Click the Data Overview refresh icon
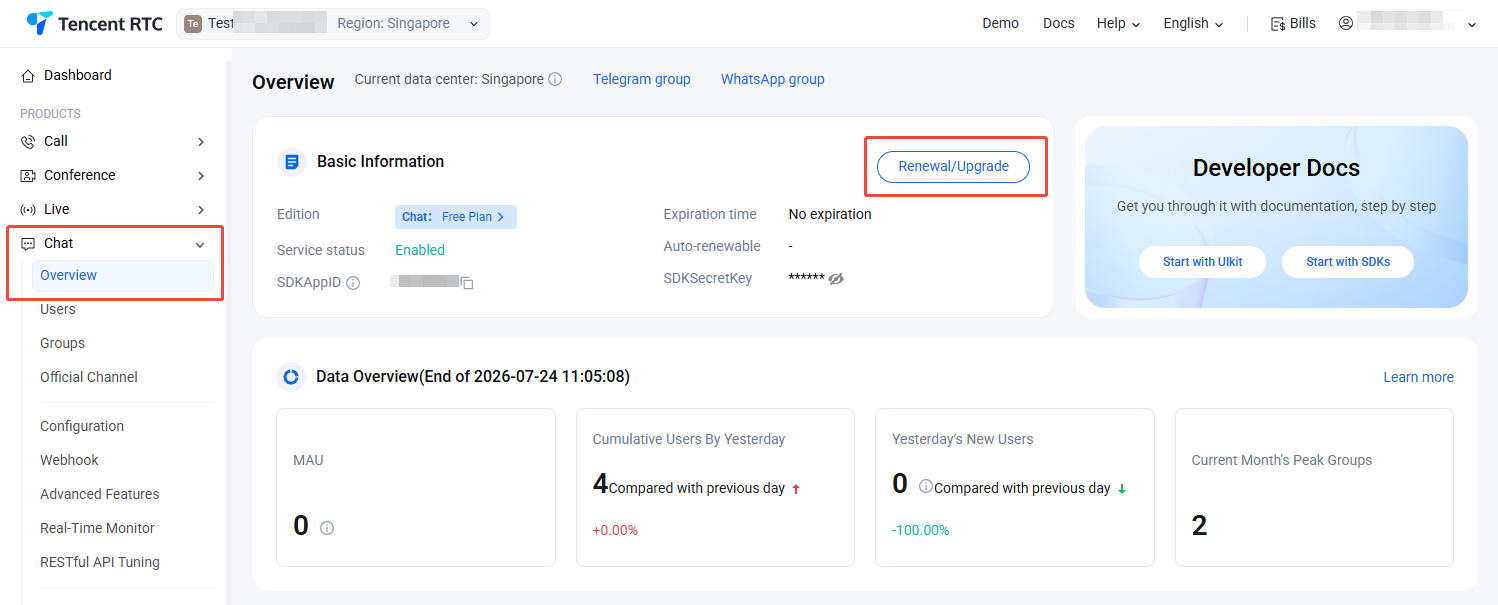 tap(291, 377)
